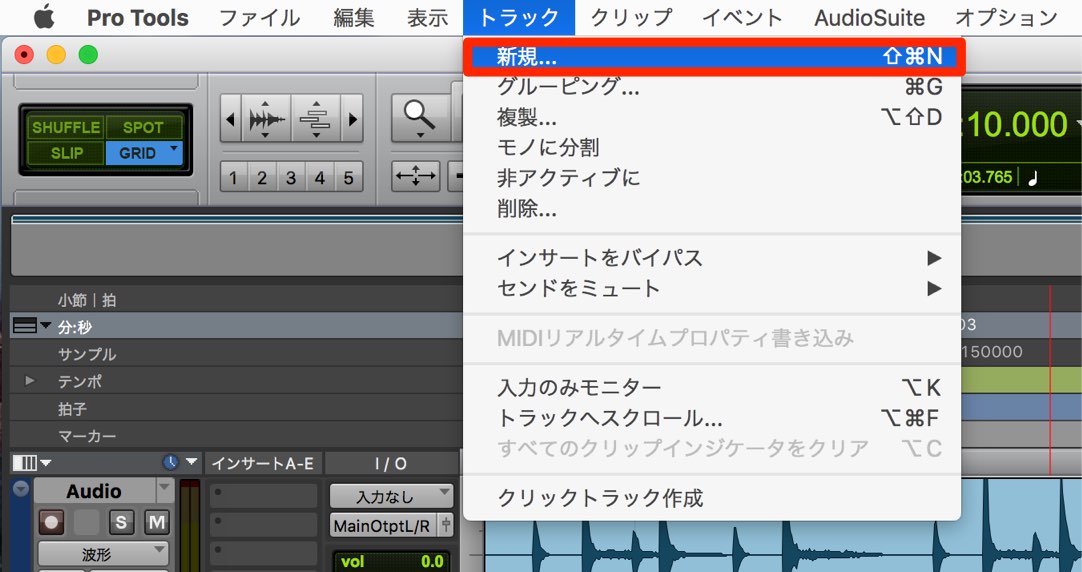This screenshot has width=1082, height=572.
Task: Click the vol 0.0 volume field
Action: click(391, 561)
